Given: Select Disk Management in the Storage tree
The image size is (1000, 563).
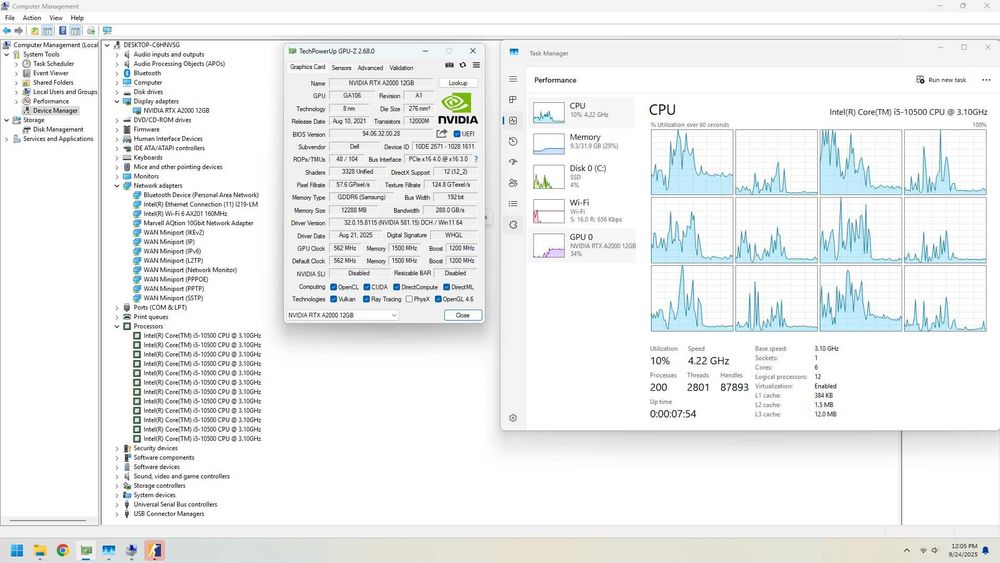Looking at the screenshot, I should point(58,129).
